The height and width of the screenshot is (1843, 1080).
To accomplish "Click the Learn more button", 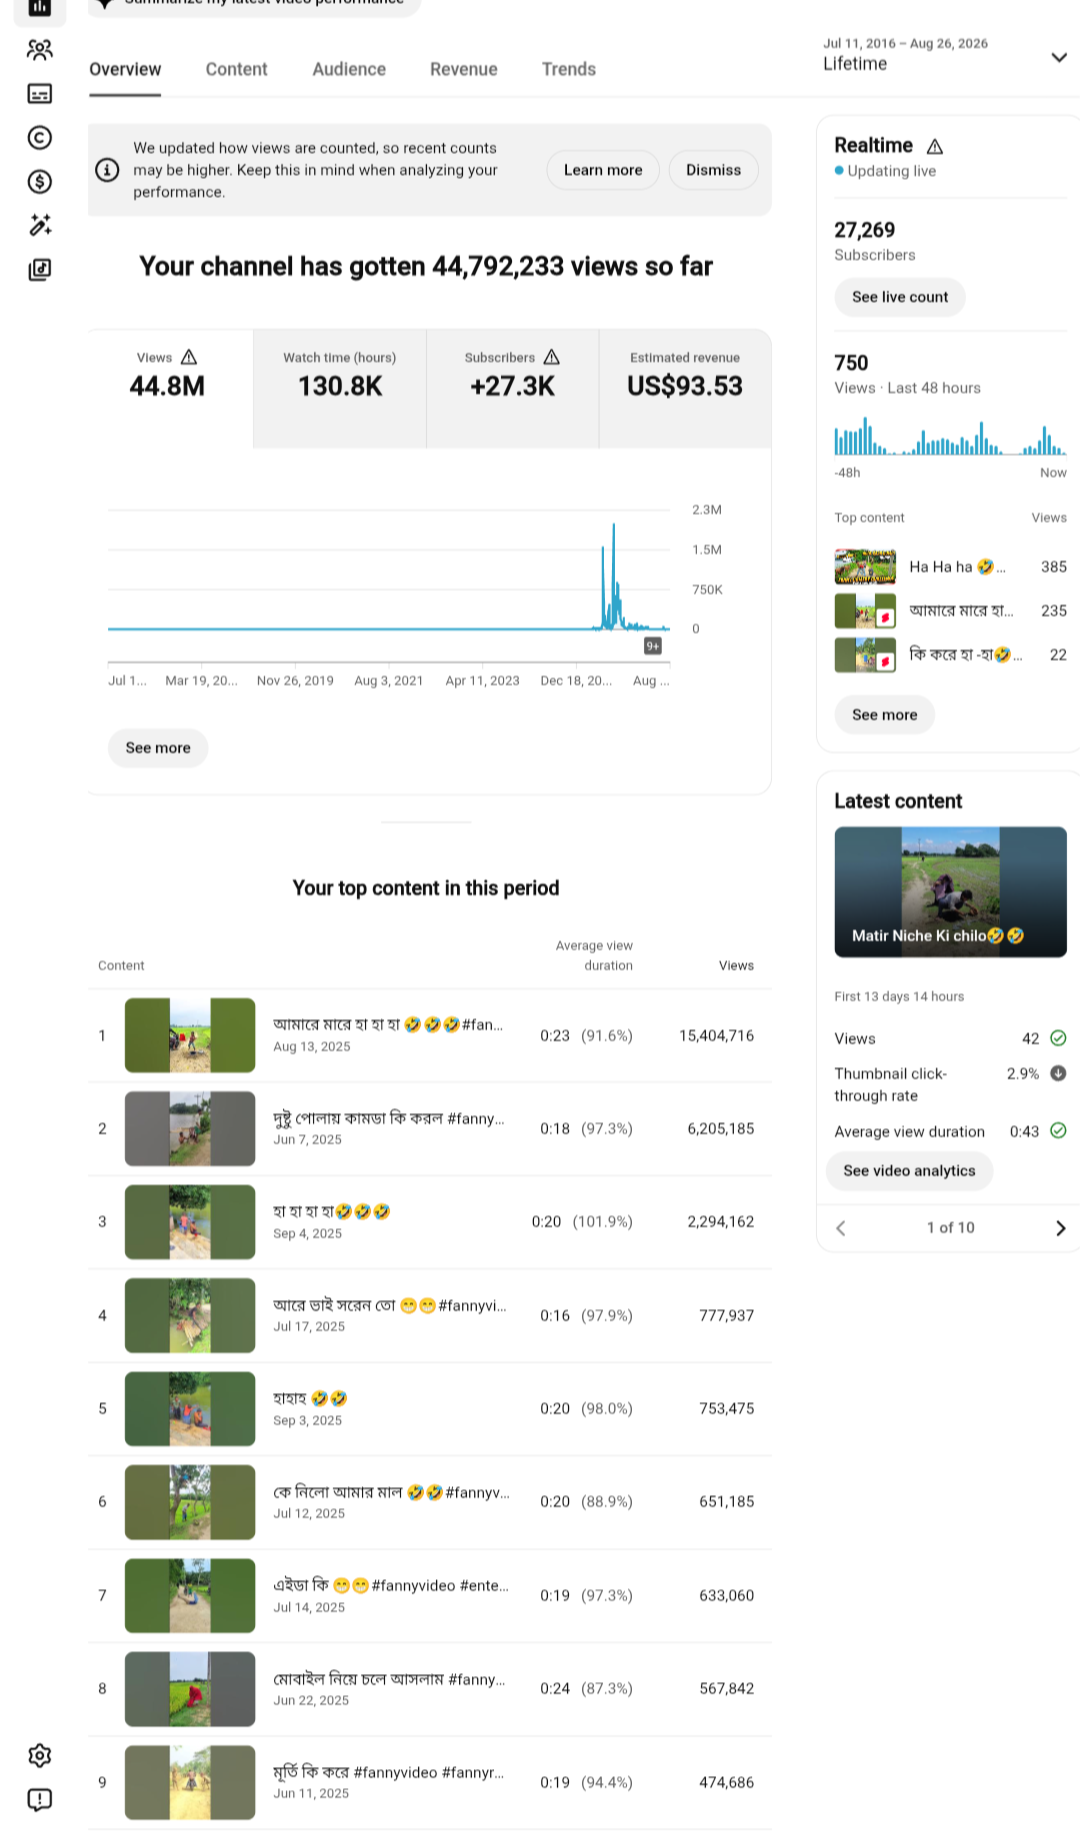I will [x=603, y=170].
